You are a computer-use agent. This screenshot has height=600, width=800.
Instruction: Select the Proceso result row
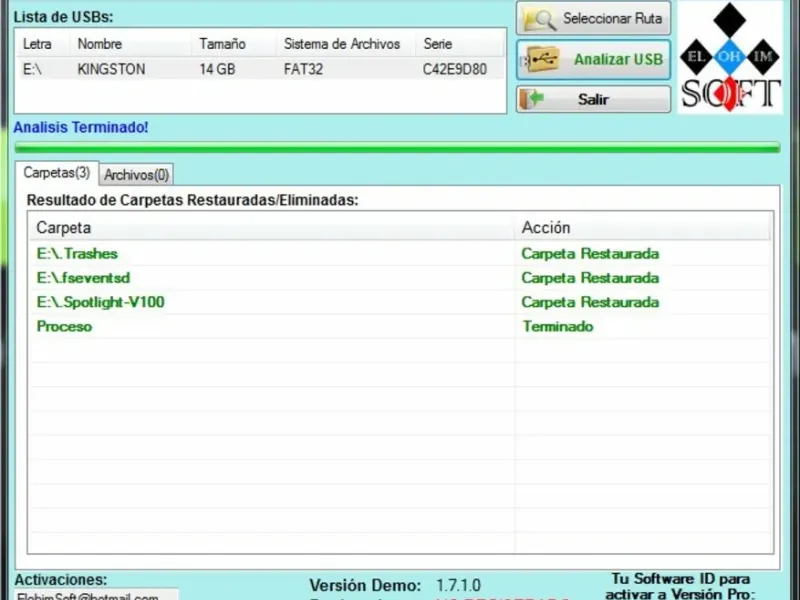[400, 327]
